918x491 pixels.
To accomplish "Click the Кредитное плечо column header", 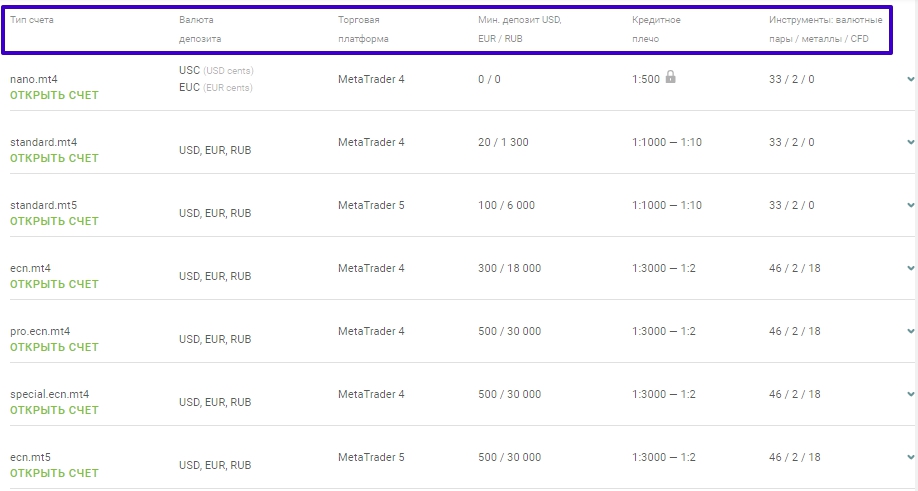I will coord(656,29).
